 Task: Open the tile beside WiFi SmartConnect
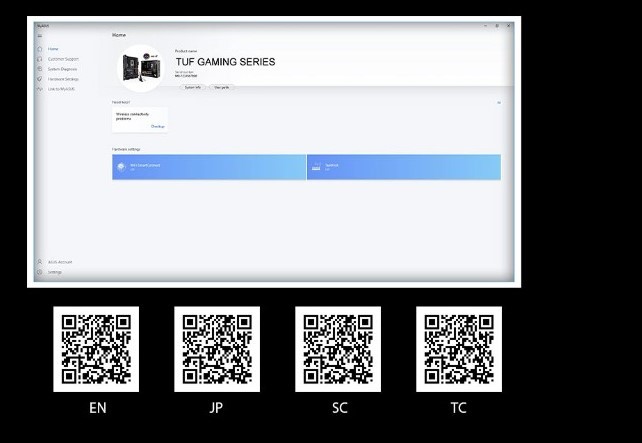404,167
